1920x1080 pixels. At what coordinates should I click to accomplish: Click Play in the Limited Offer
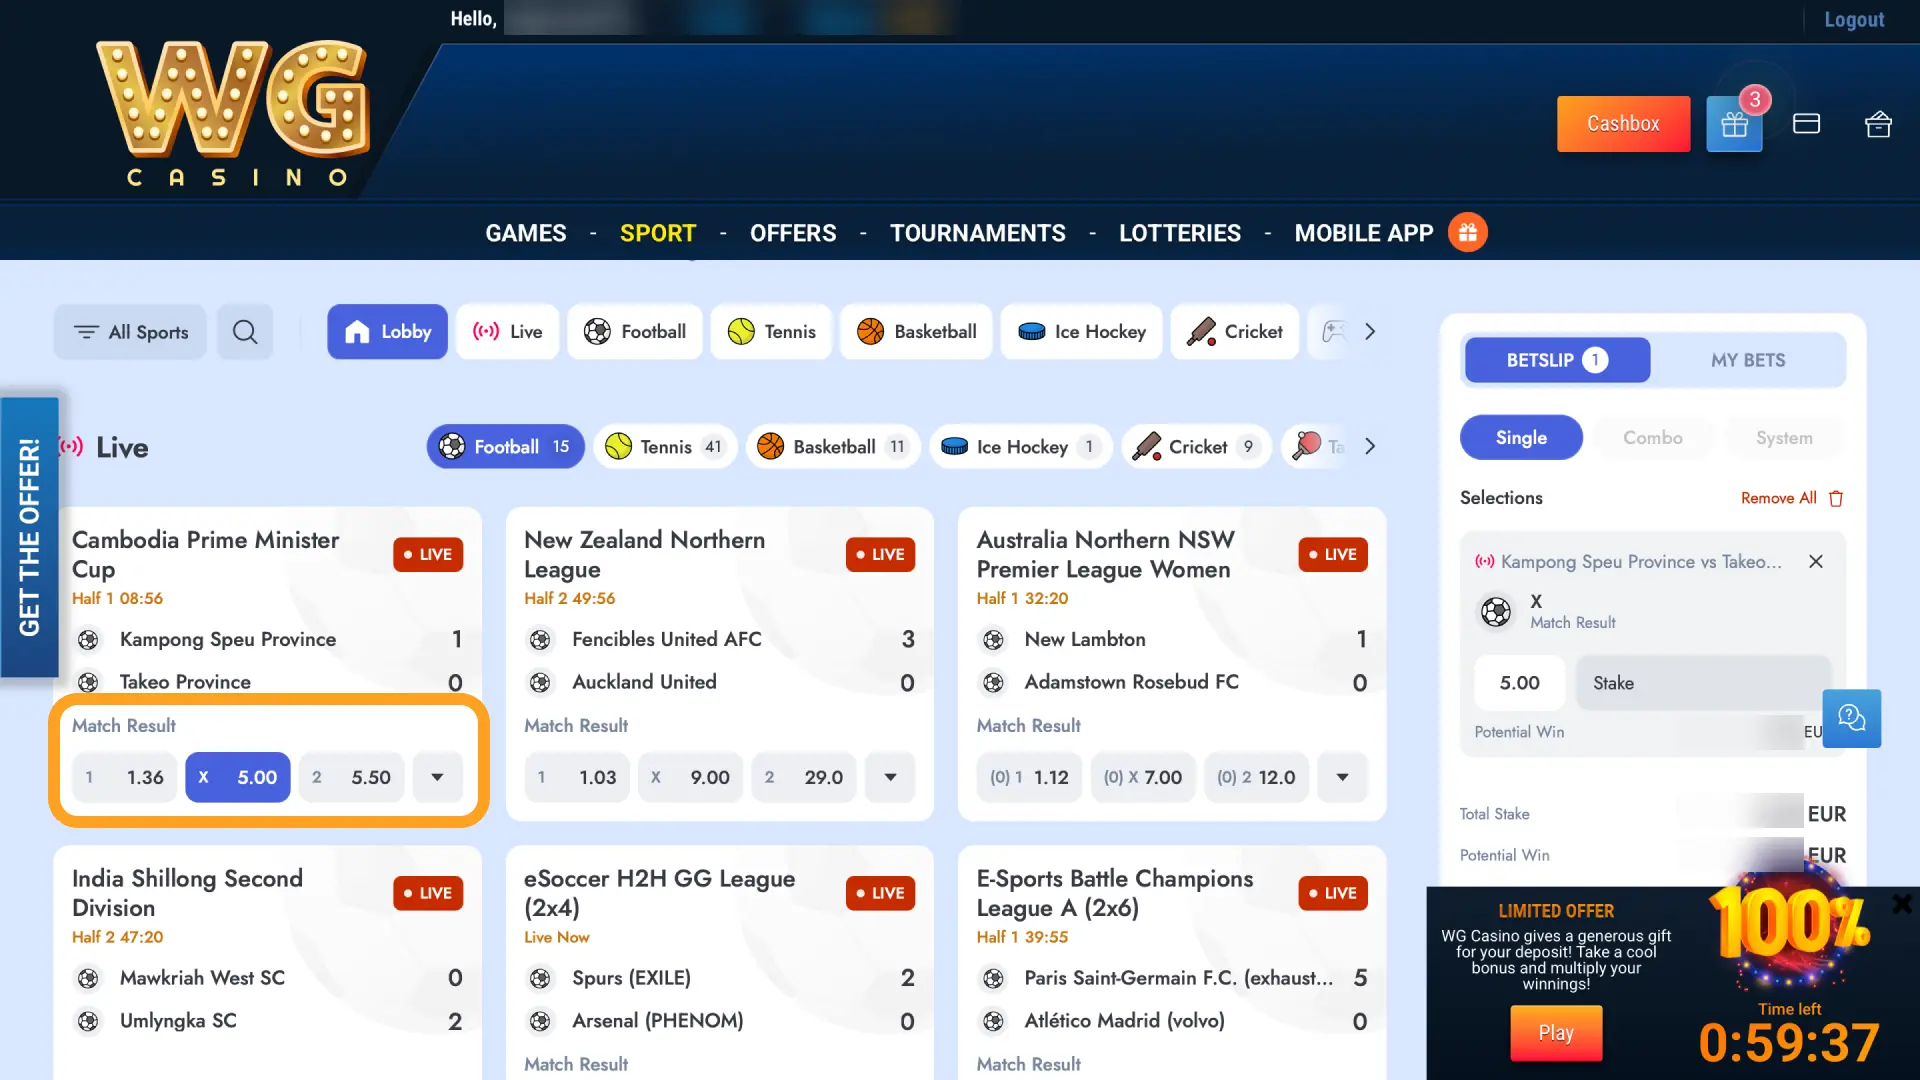(1556, 1033)
